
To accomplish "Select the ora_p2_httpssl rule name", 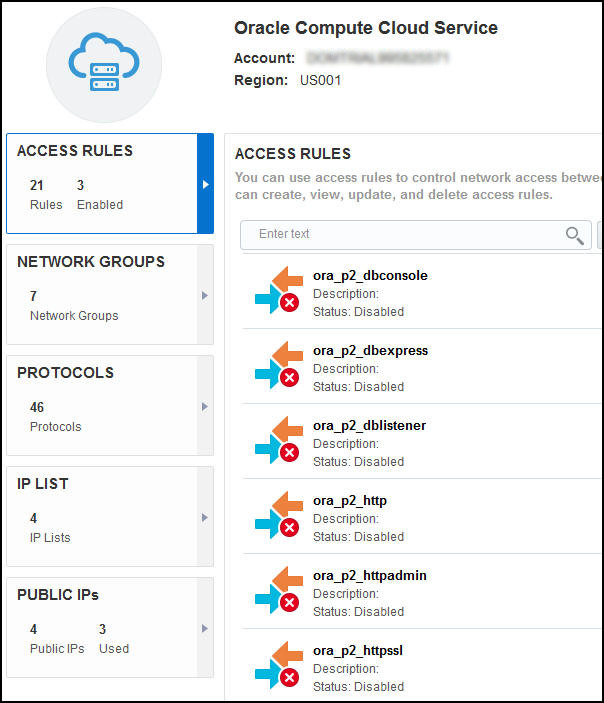I will point(358,650).
